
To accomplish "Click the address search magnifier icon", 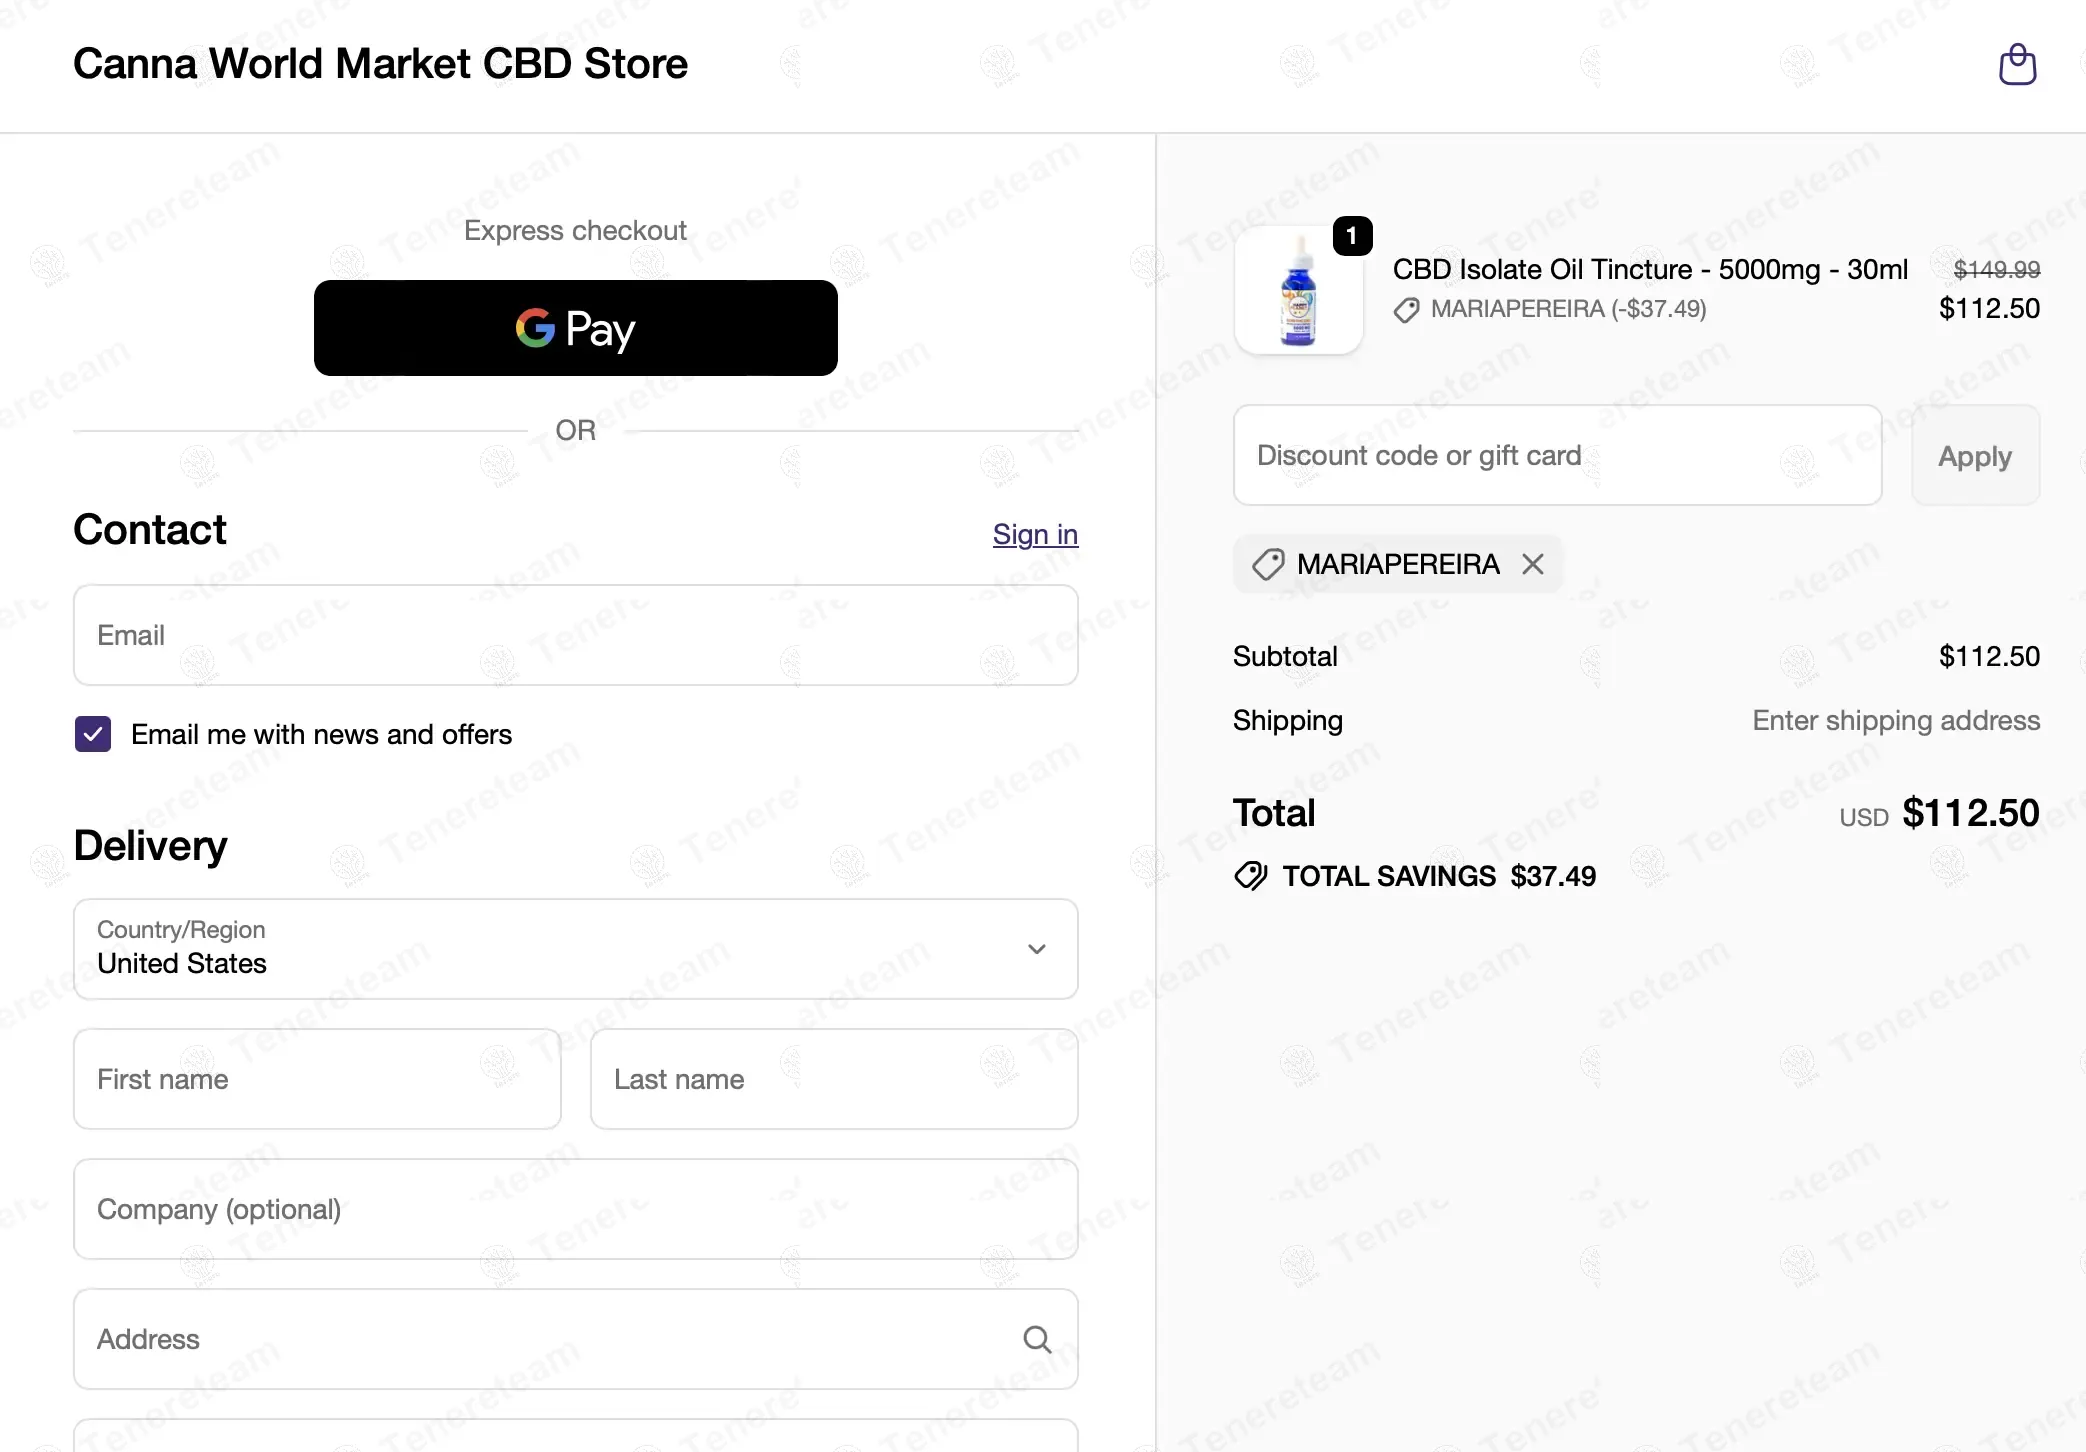I will [1037, 1339].
